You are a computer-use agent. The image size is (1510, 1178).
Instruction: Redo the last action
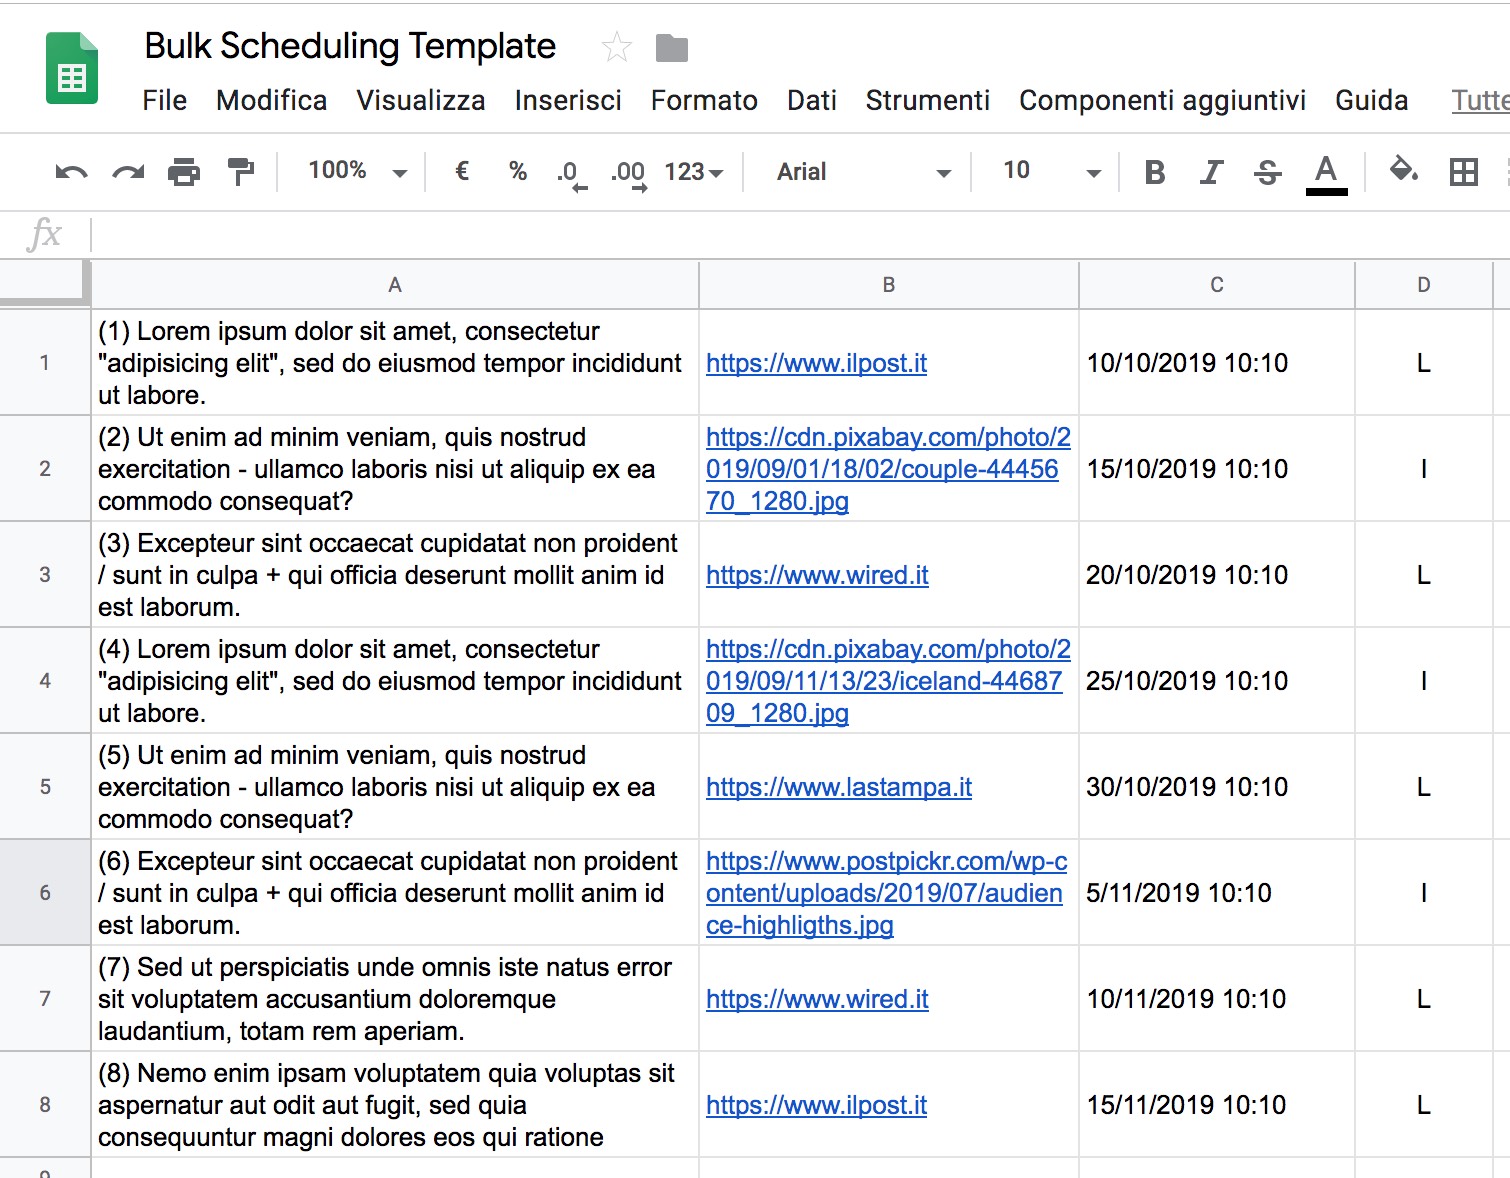click(x=128, y=171)
